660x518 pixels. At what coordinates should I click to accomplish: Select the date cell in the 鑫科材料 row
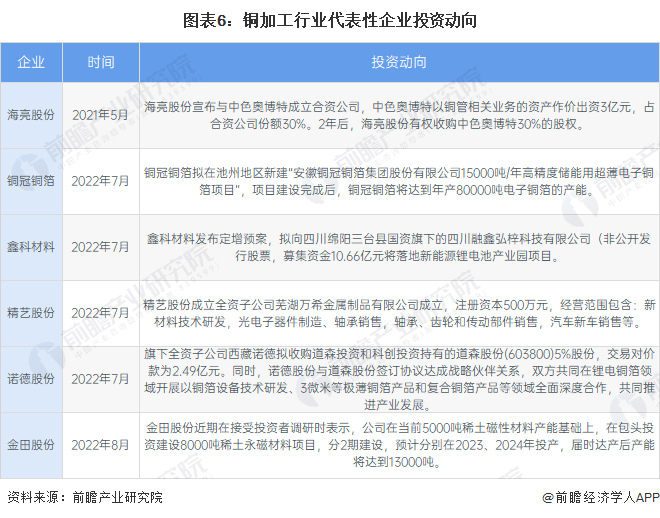tap(101, 247)
